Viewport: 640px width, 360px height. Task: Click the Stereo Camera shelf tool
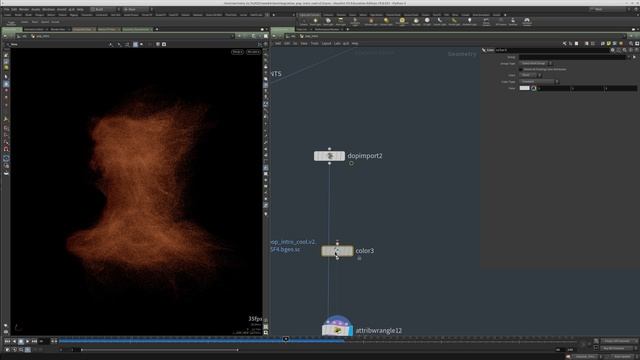coord(486,22)
